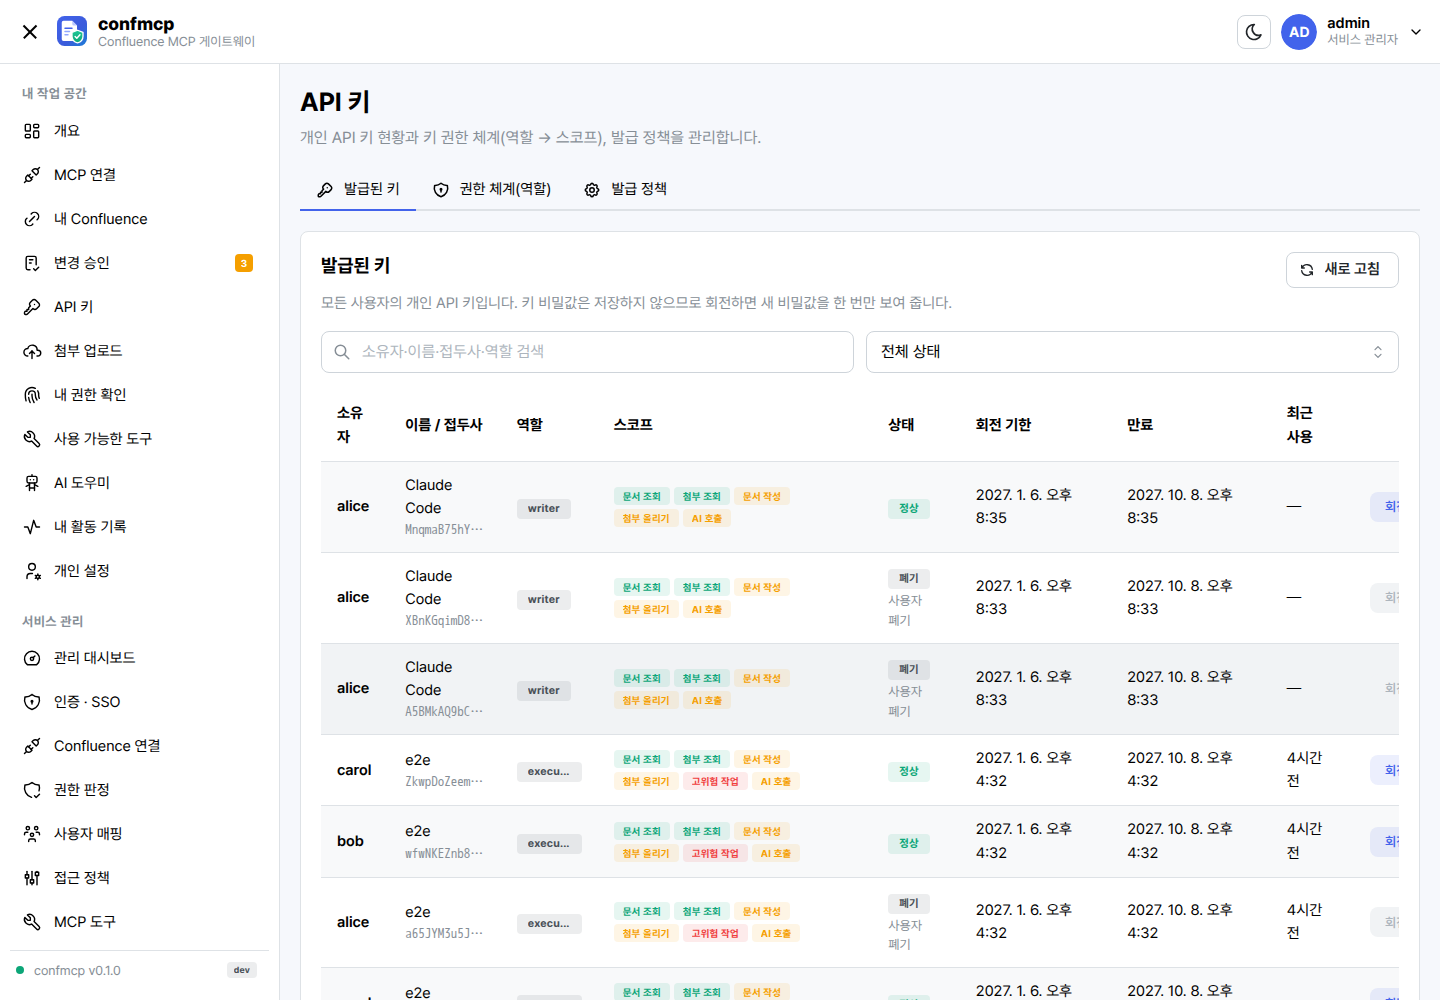Image resolution: width=1440 pixels, height=1000 pixels.
Task: Go to MCP 도구 in sidebar
Action: [139, 922]
